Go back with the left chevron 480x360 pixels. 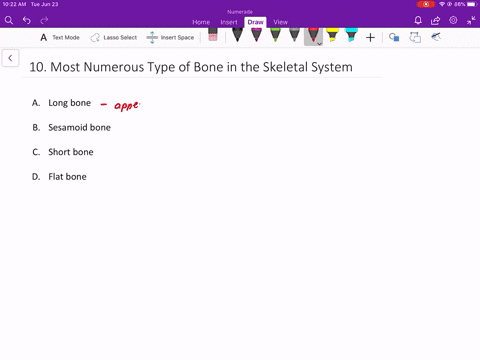10,58
